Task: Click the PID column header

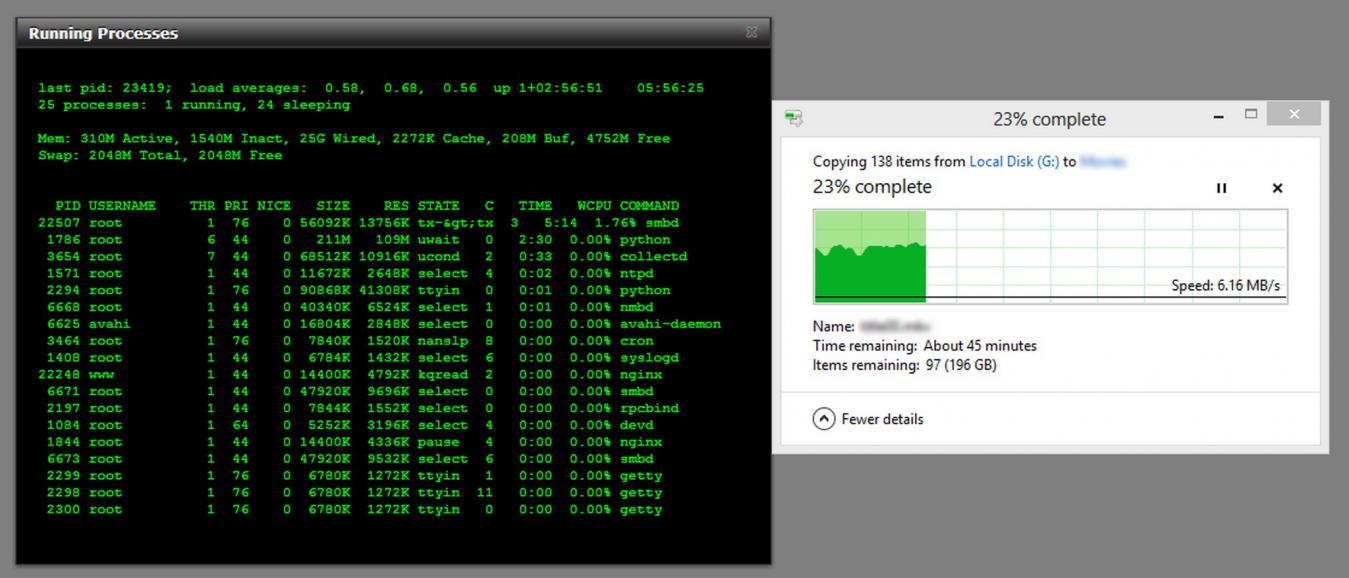Action: pyautogui.click(x=68, y=206)
